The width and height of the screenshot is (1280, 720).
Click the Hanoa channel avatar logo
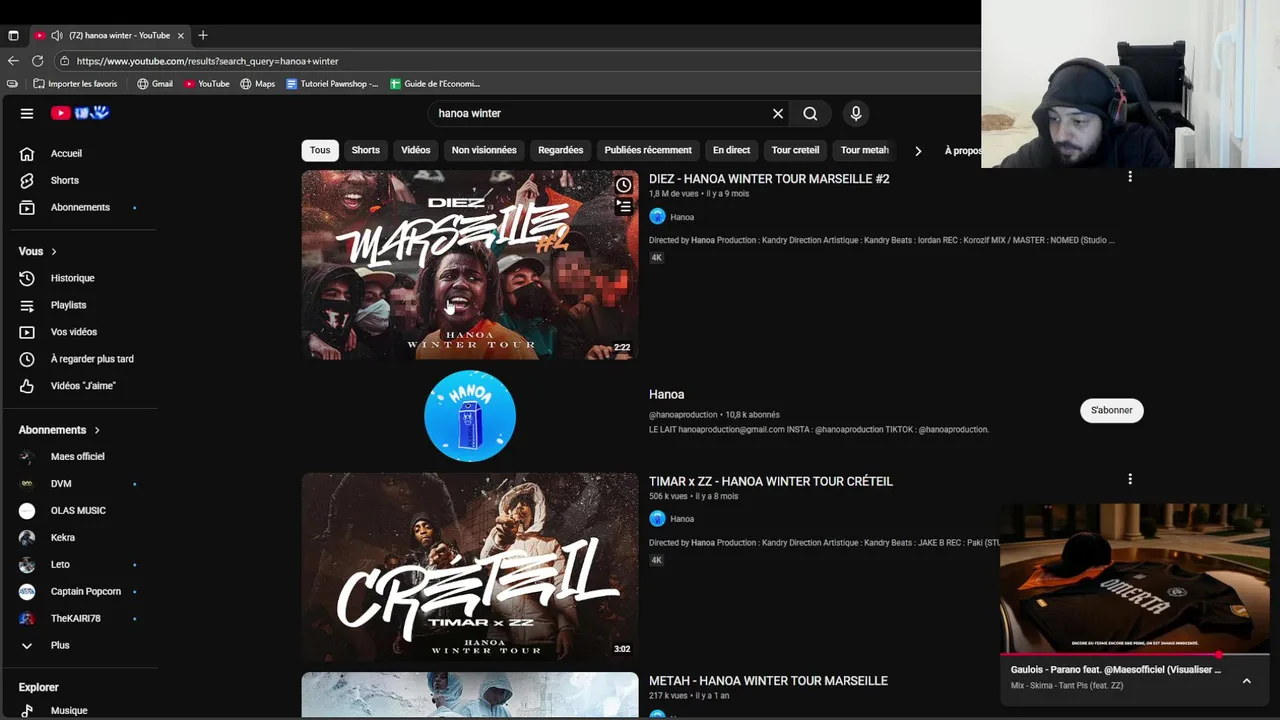tap(470, 416)
